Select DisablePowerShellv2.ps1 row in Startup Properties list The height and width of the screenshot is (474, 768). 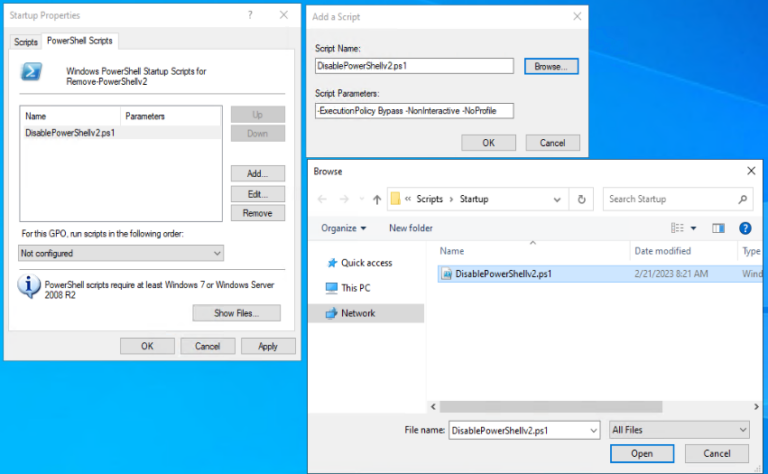[x=121, y=133]
